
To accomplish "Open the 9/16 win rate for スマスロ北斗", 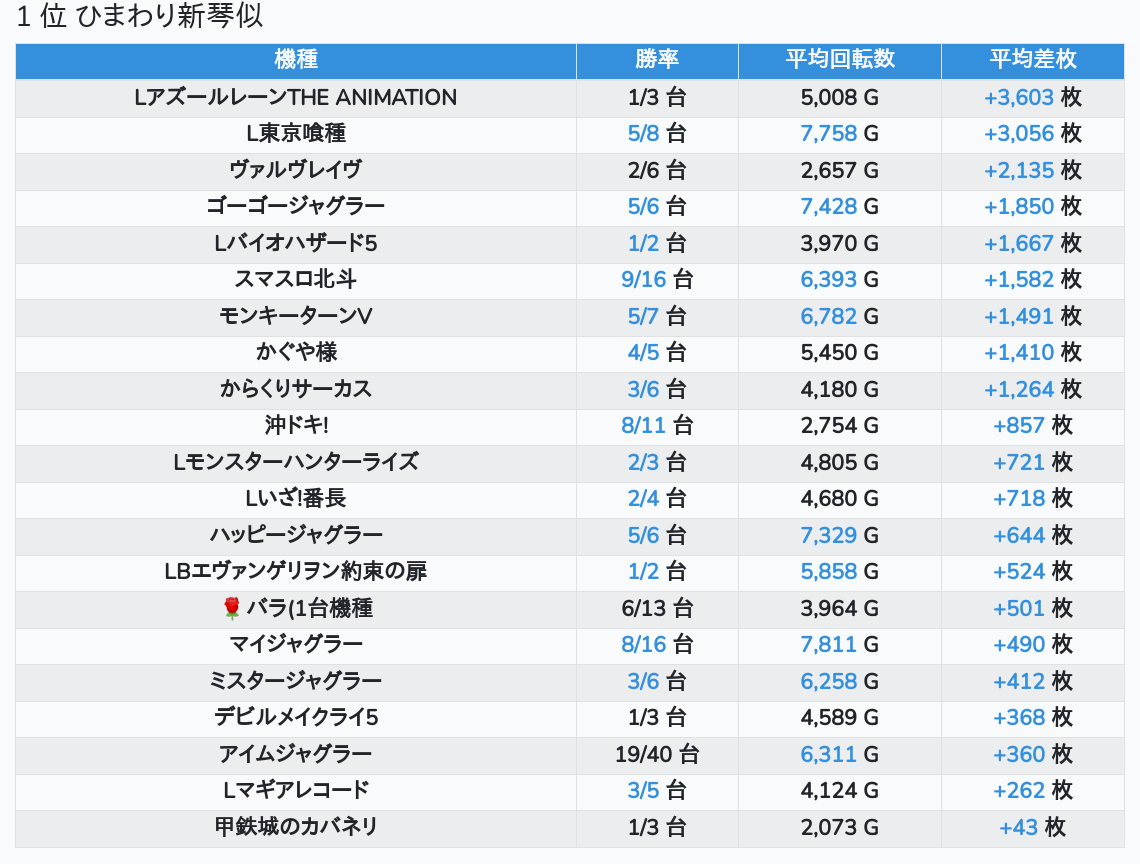I will [644, 279].
